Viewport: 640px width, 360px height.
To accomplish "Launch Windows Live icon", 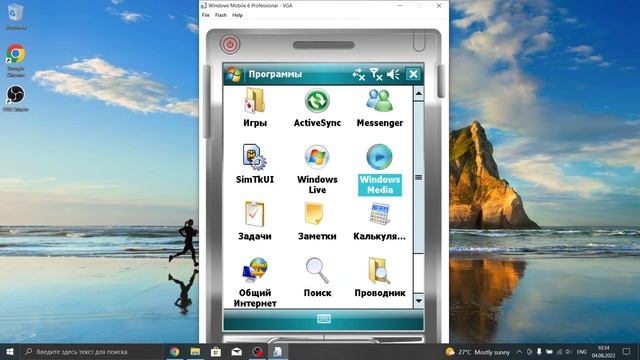I will pyautogui.click(x=317, y=157).
